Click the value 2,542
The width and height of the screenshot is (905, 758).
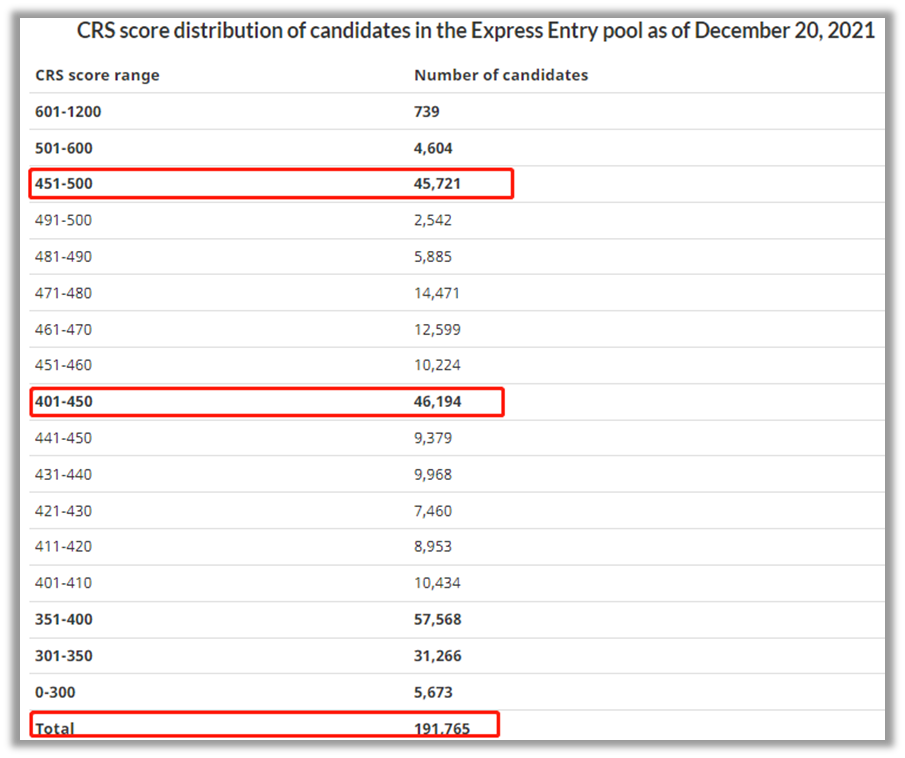(433, 220)
